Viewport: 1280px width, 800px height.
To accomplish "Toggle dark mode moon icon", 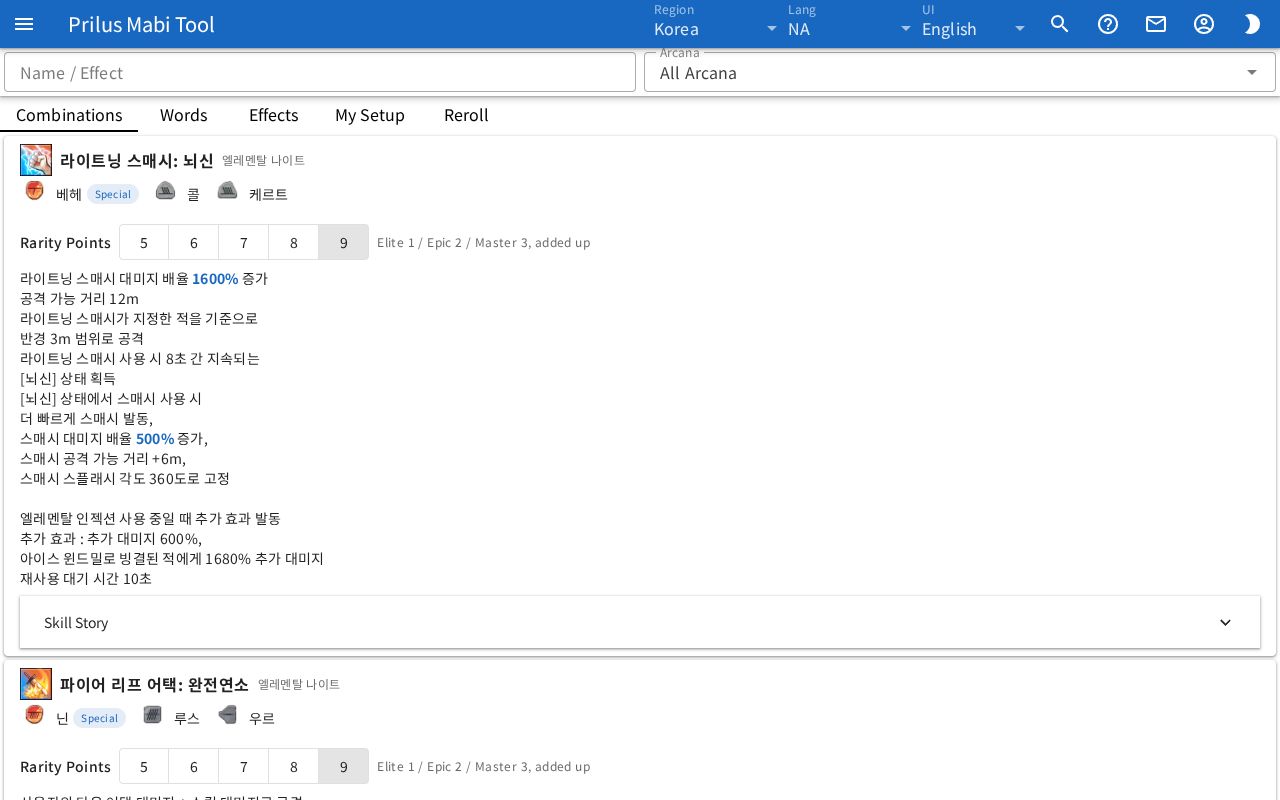I will coord(1252,24).
